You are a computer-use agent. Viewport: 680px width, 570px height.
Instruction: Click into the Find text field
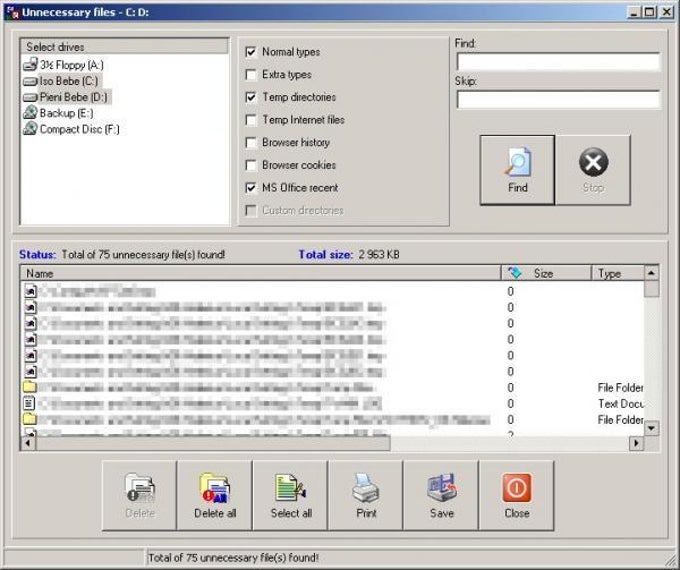pos(558,62)
